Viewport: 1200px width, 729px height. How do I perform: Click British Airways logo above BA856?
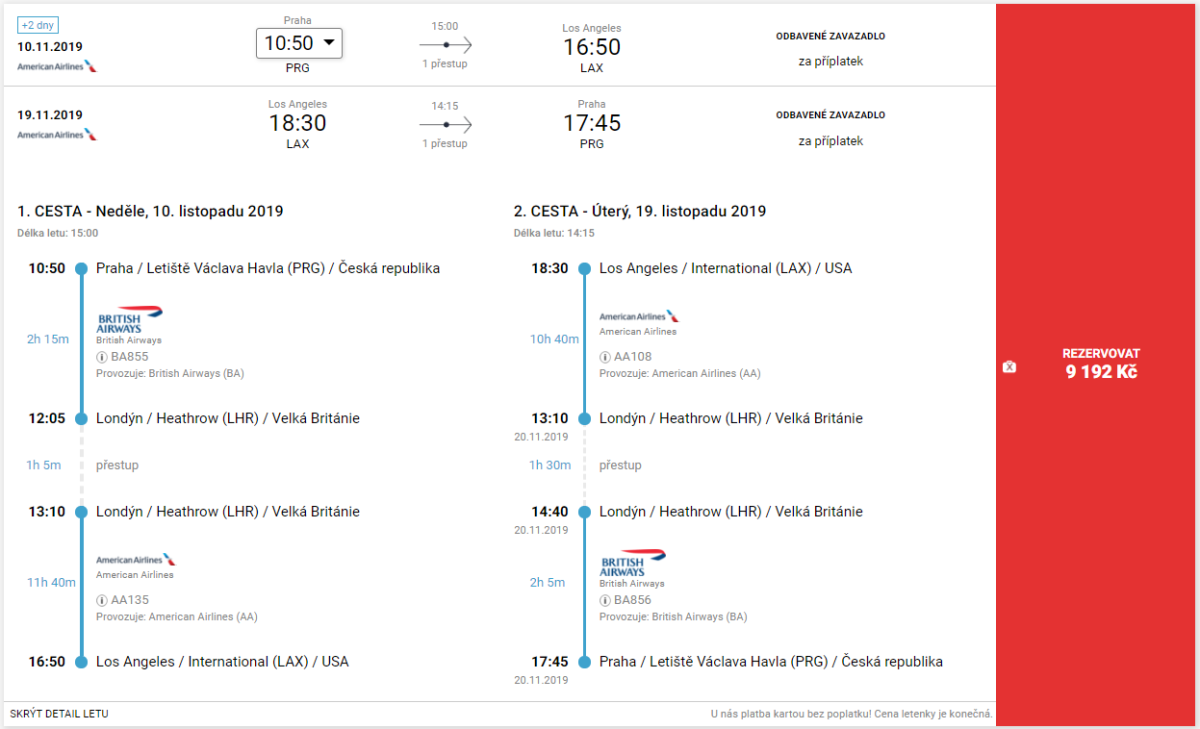tap(632, 563)
